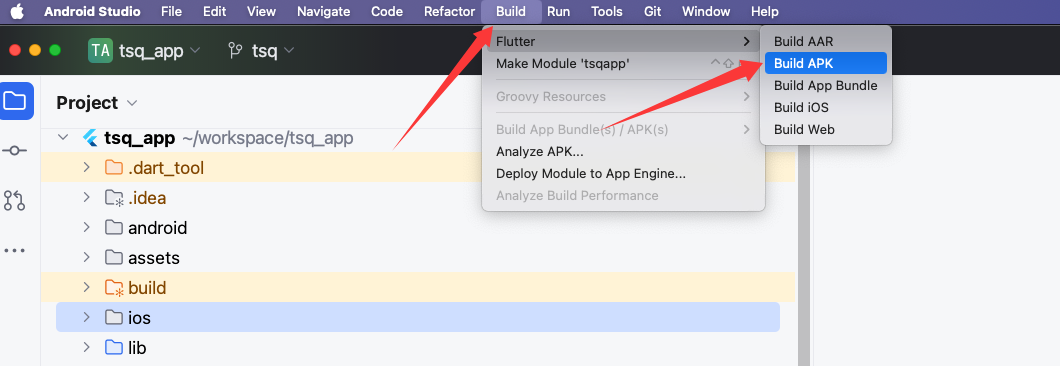Select the Flutter submenu entry
The image size is (1060, 366).
pyautogui.click(x=623, y=41)
